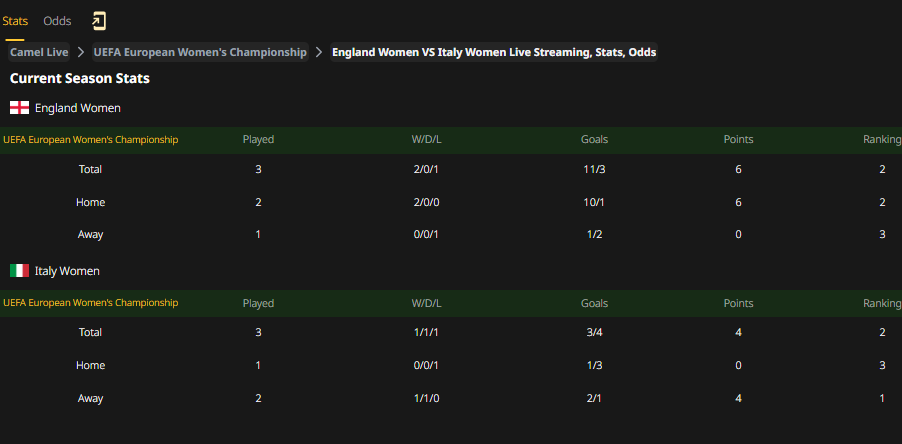Image resolution: width=902 pixels, height=444 pixels.
Task: Select Italy's Away row label
Action: pos(90,398)
